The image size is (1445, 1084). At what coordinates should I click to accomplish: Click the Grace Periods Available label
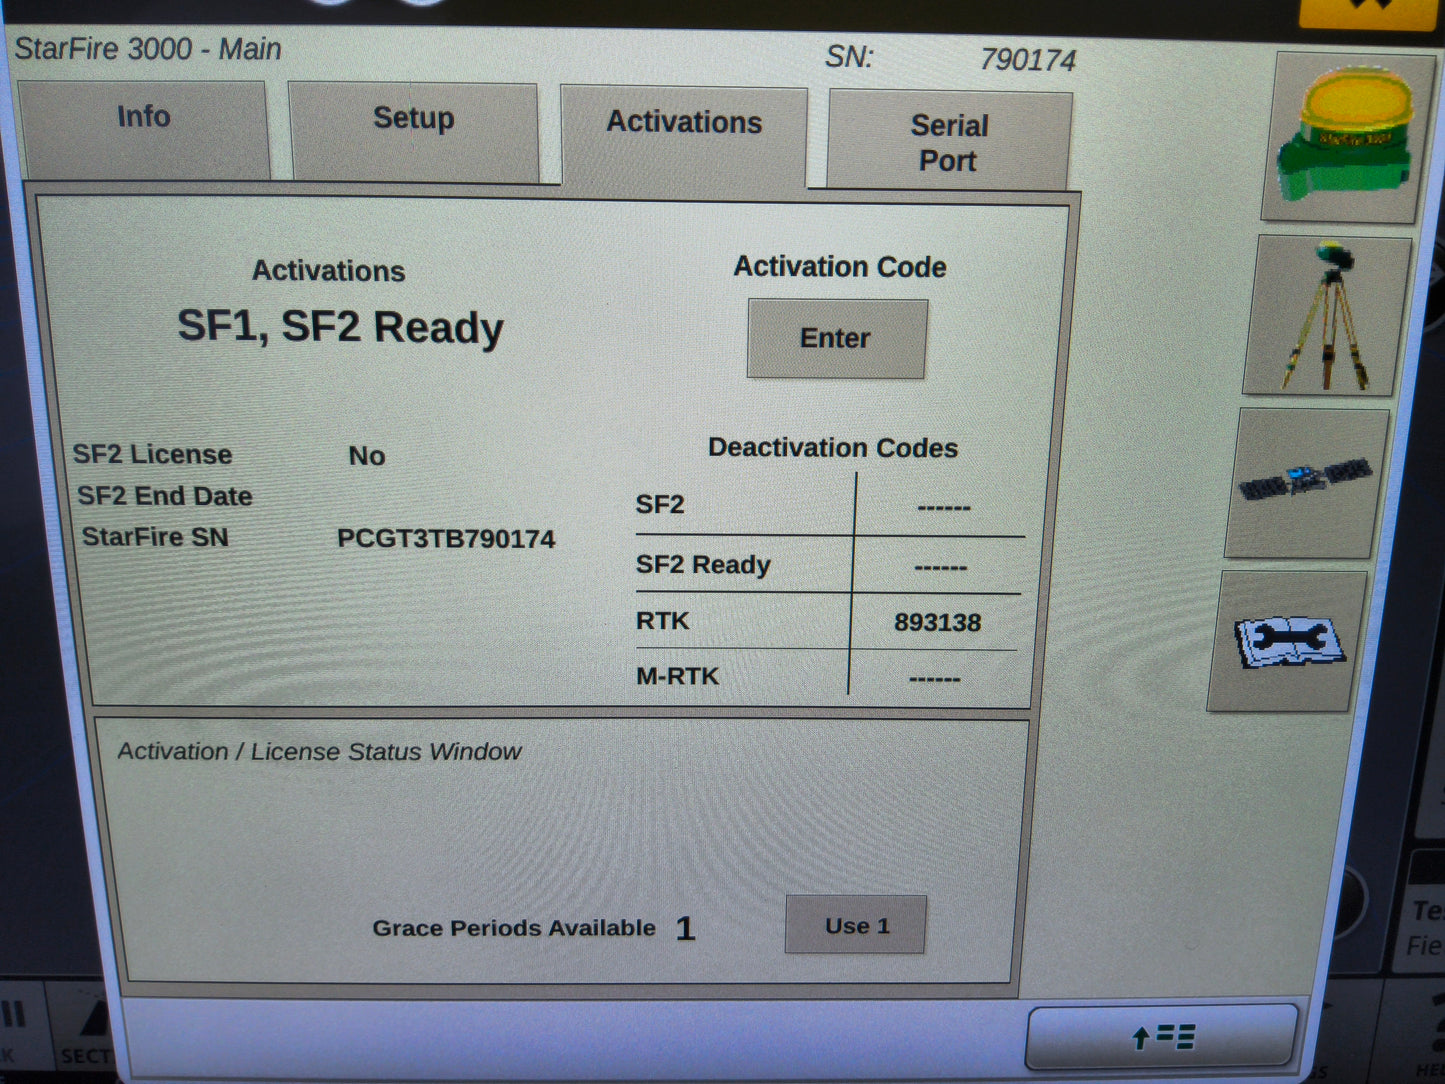coord(514,928)
